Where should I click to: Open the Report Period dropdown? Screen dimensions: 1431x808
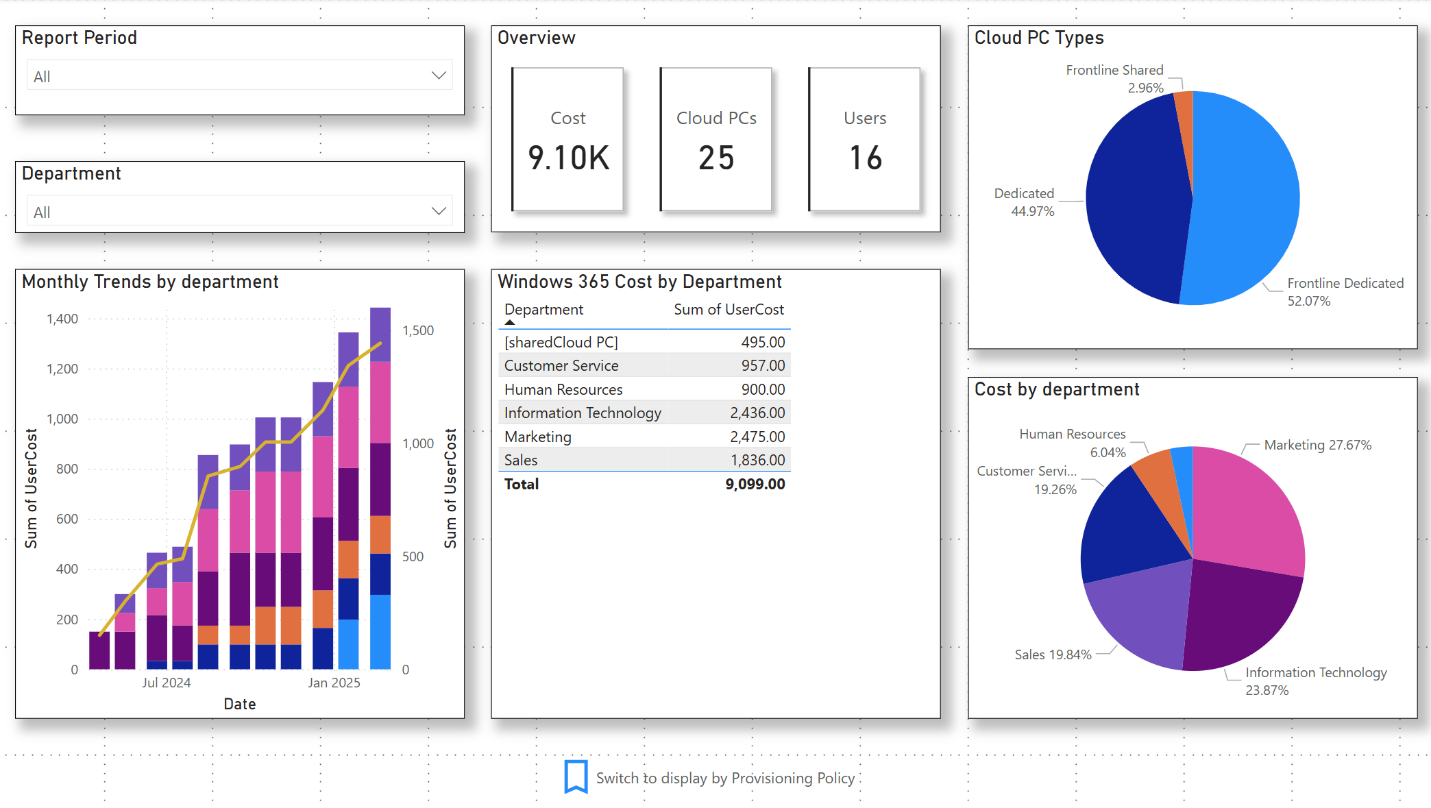click(439, 74)
